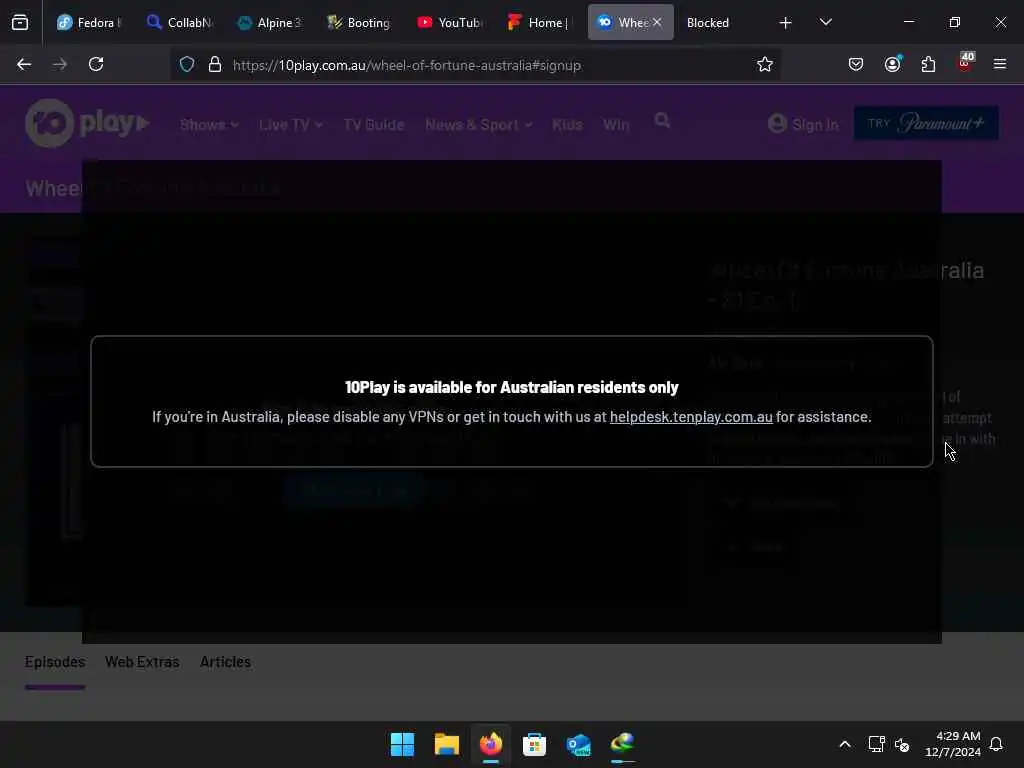Save page to Pocket
Image resolution: width=1024 pixels, height=768 pixels.
pyautogui.click(x=856, y=64)
